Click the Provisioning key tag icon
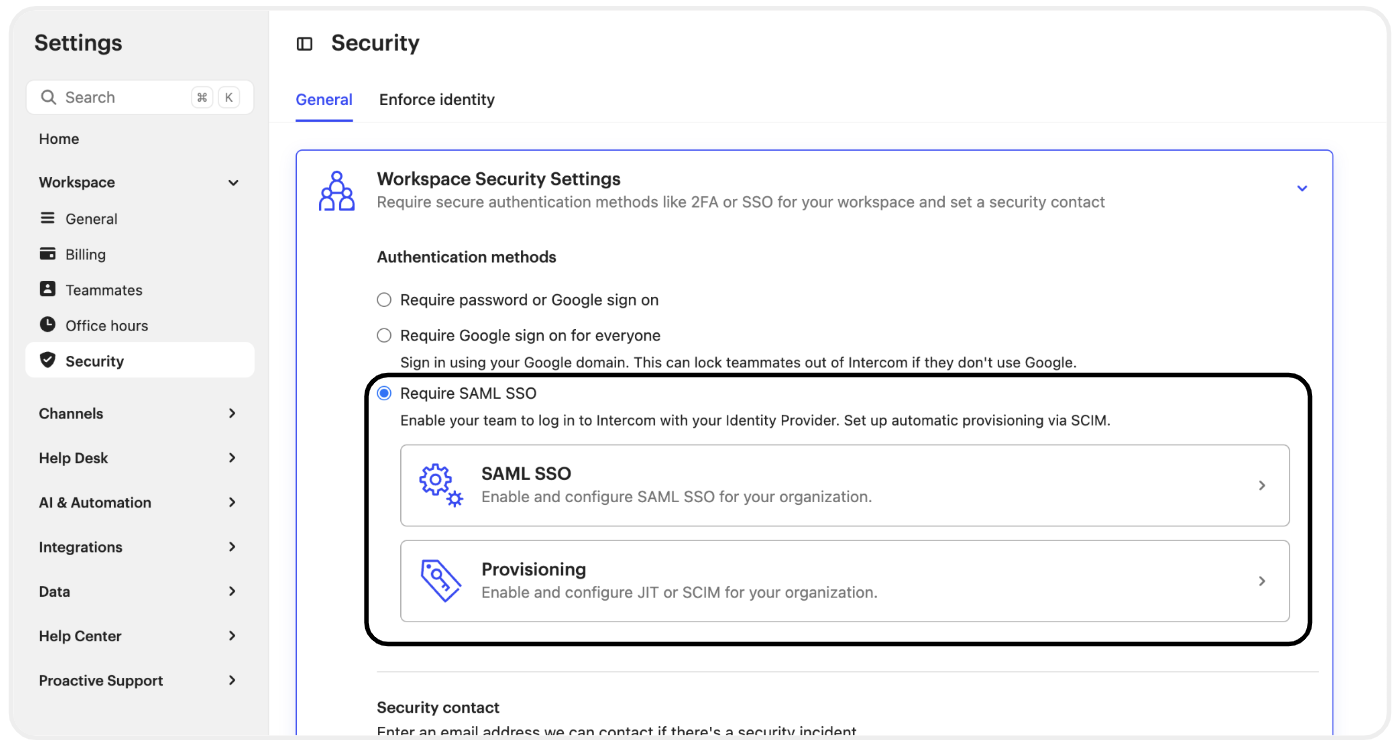1396x748 pixels. (x=441, y=580)
